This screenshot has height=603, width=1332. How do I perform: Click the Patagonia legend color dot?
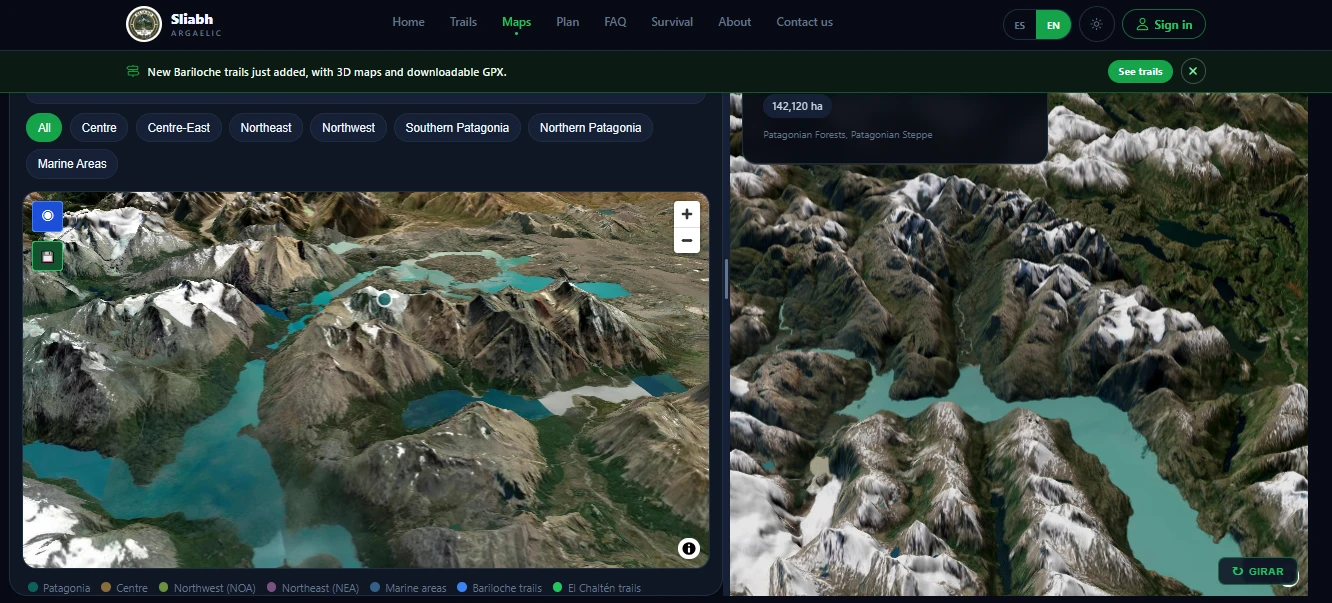tap(34, 588)
